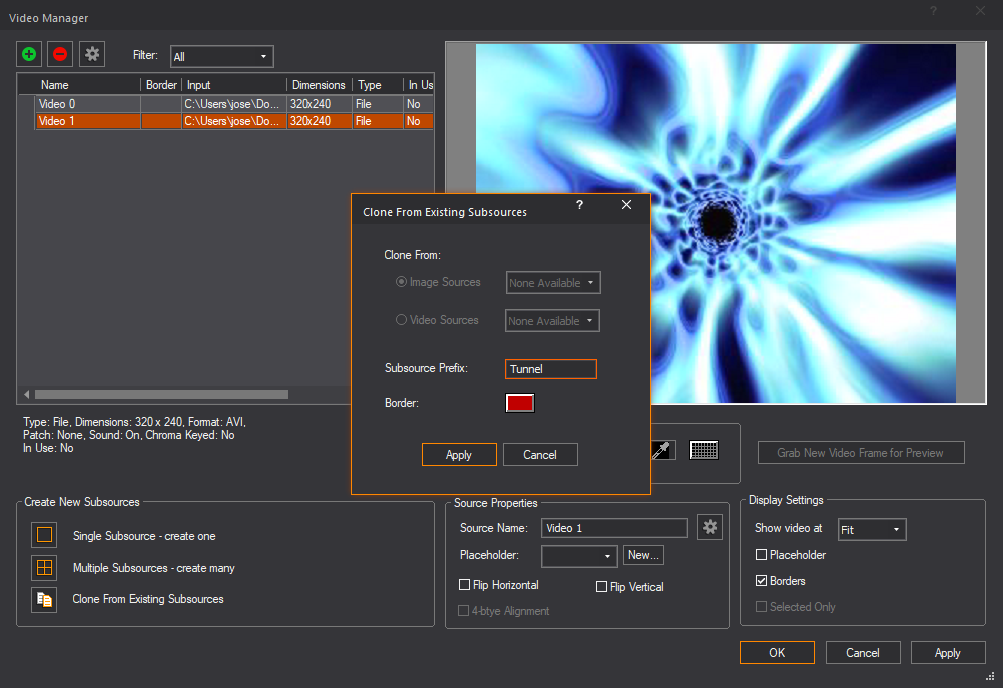The width and height of the screenshot is (1003, 688).
Task: Toggle the Borders checkbox
Action: pyautogui.click(x=762, y=581)
